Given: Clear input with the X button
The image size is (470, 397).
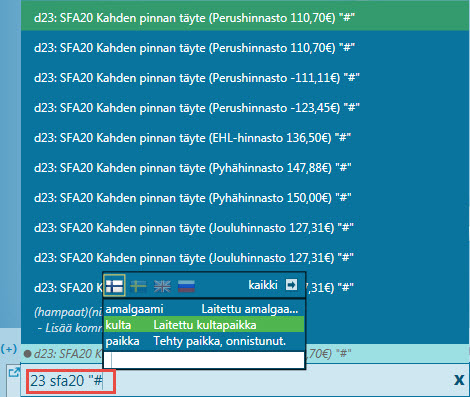Looking at the screenshot, I should (459, 380).
